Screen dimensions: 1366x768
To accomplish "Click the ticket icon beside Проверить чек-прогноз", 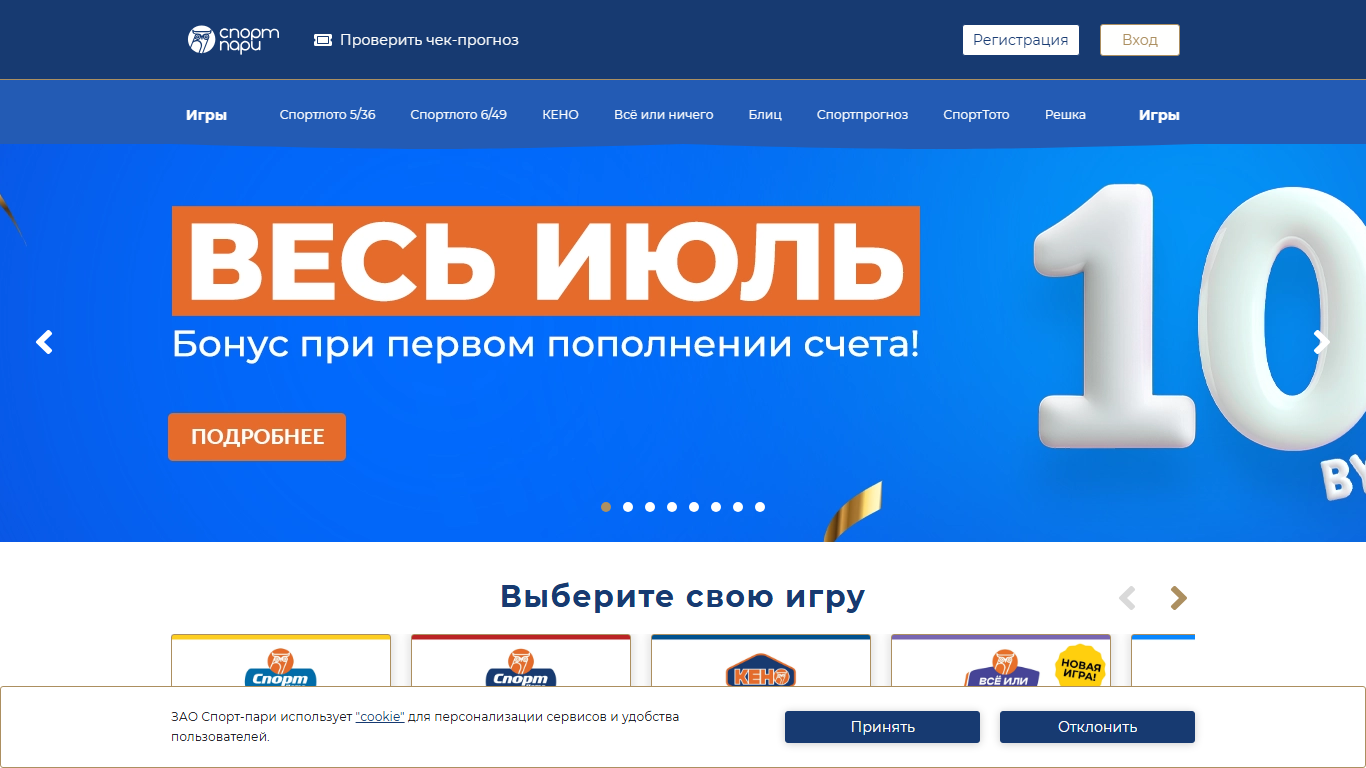I will click(322, 40).
